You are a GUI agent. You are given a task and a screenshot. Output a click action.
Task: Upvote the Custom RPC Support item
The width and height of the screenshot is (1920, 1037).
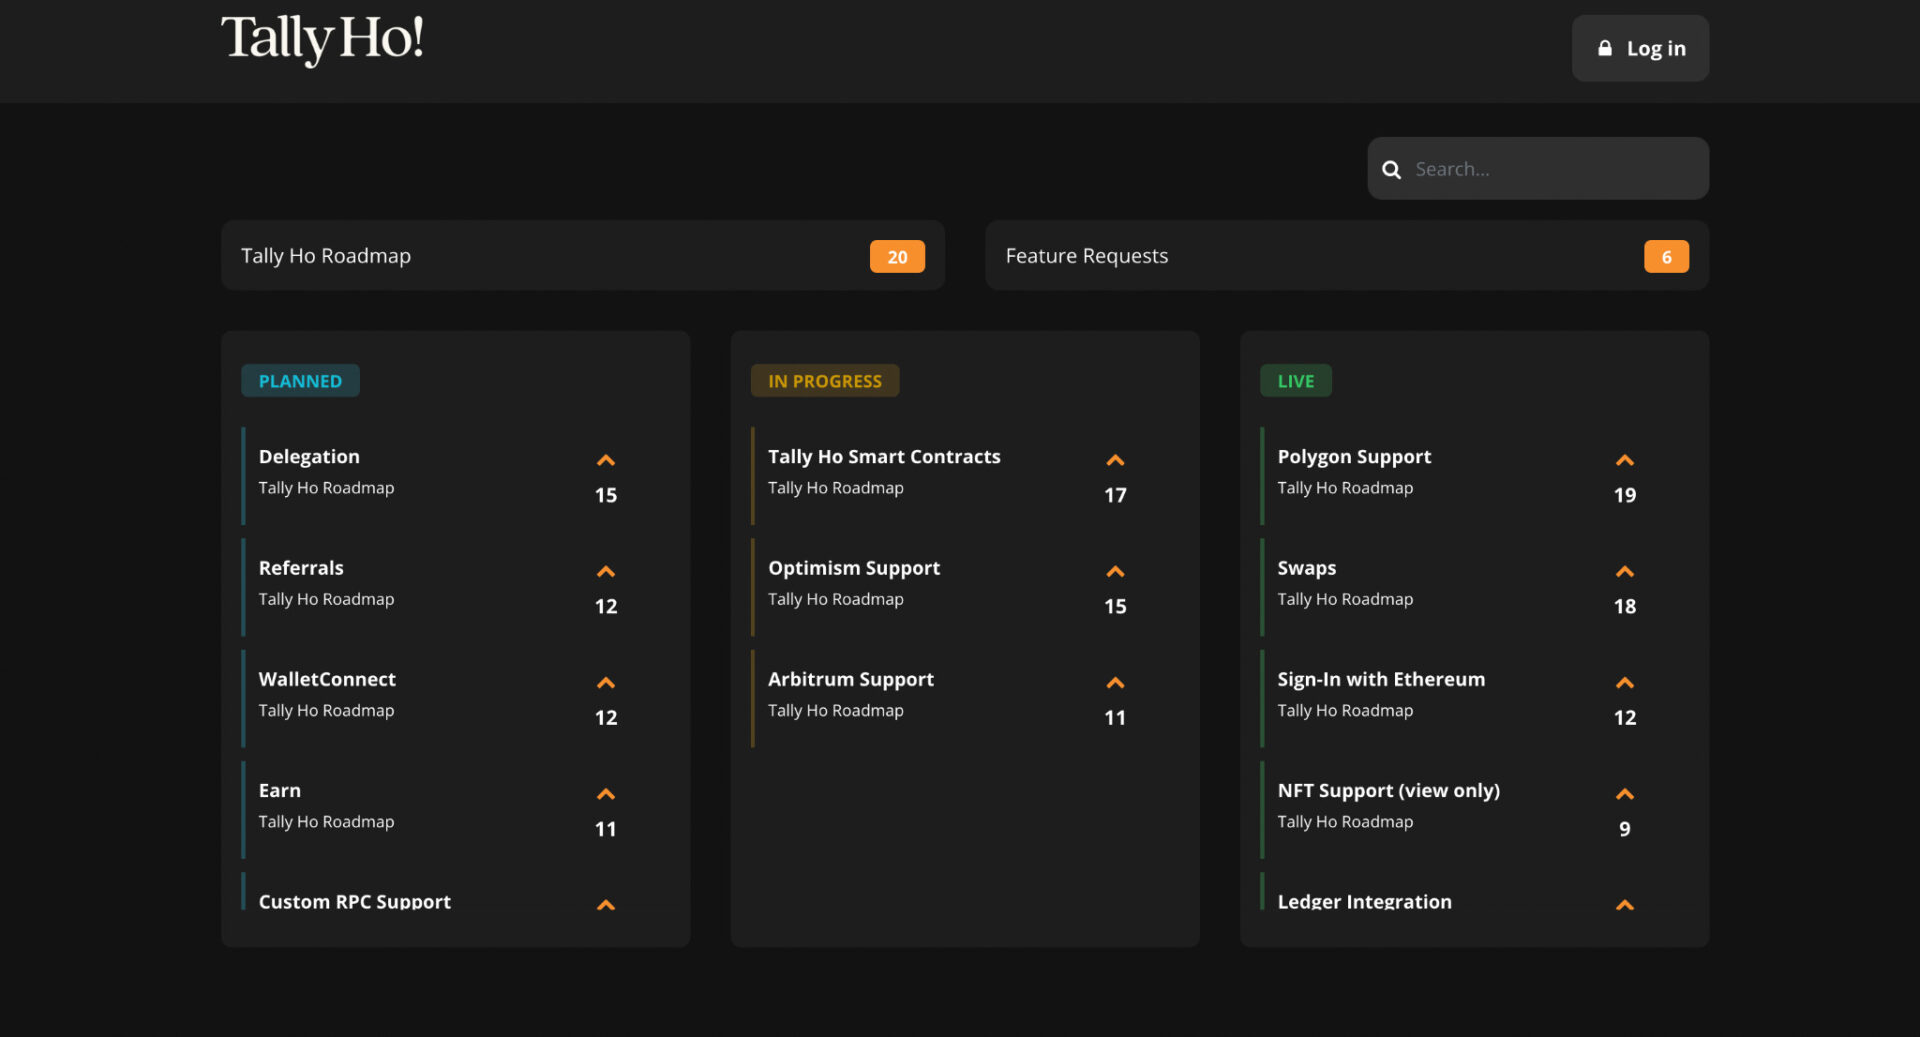point(606,904)
